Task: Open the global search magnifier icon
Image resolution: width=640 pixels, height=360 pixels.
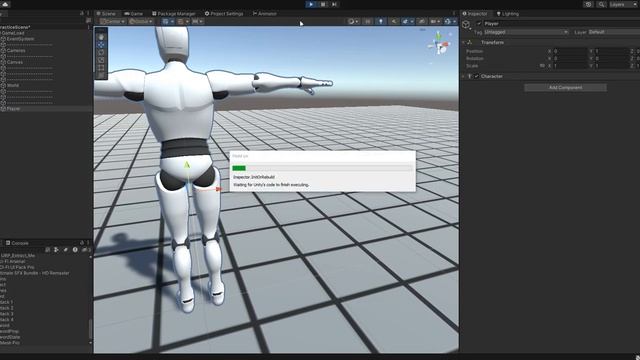Action: pos(601,4)
